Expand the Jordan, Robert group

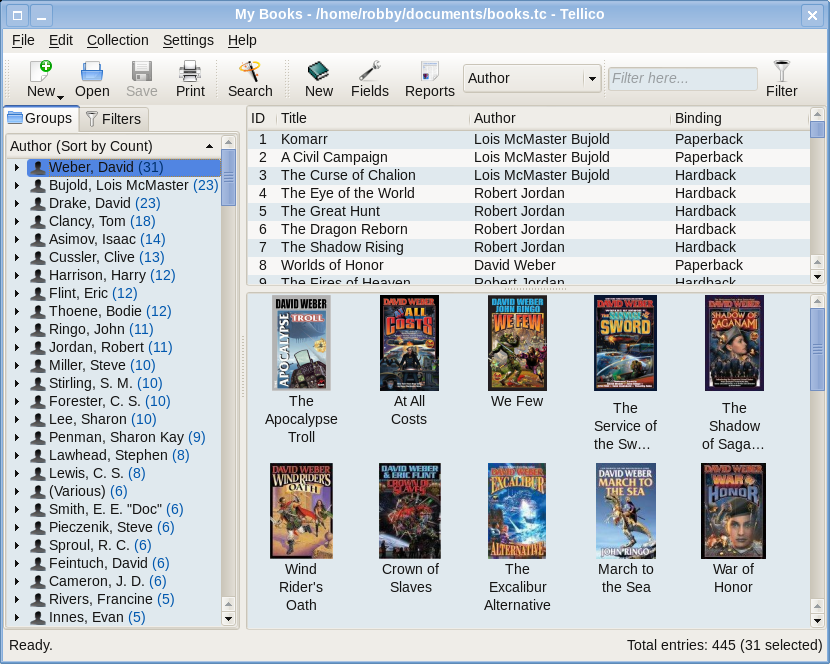(x=17, y=348)
